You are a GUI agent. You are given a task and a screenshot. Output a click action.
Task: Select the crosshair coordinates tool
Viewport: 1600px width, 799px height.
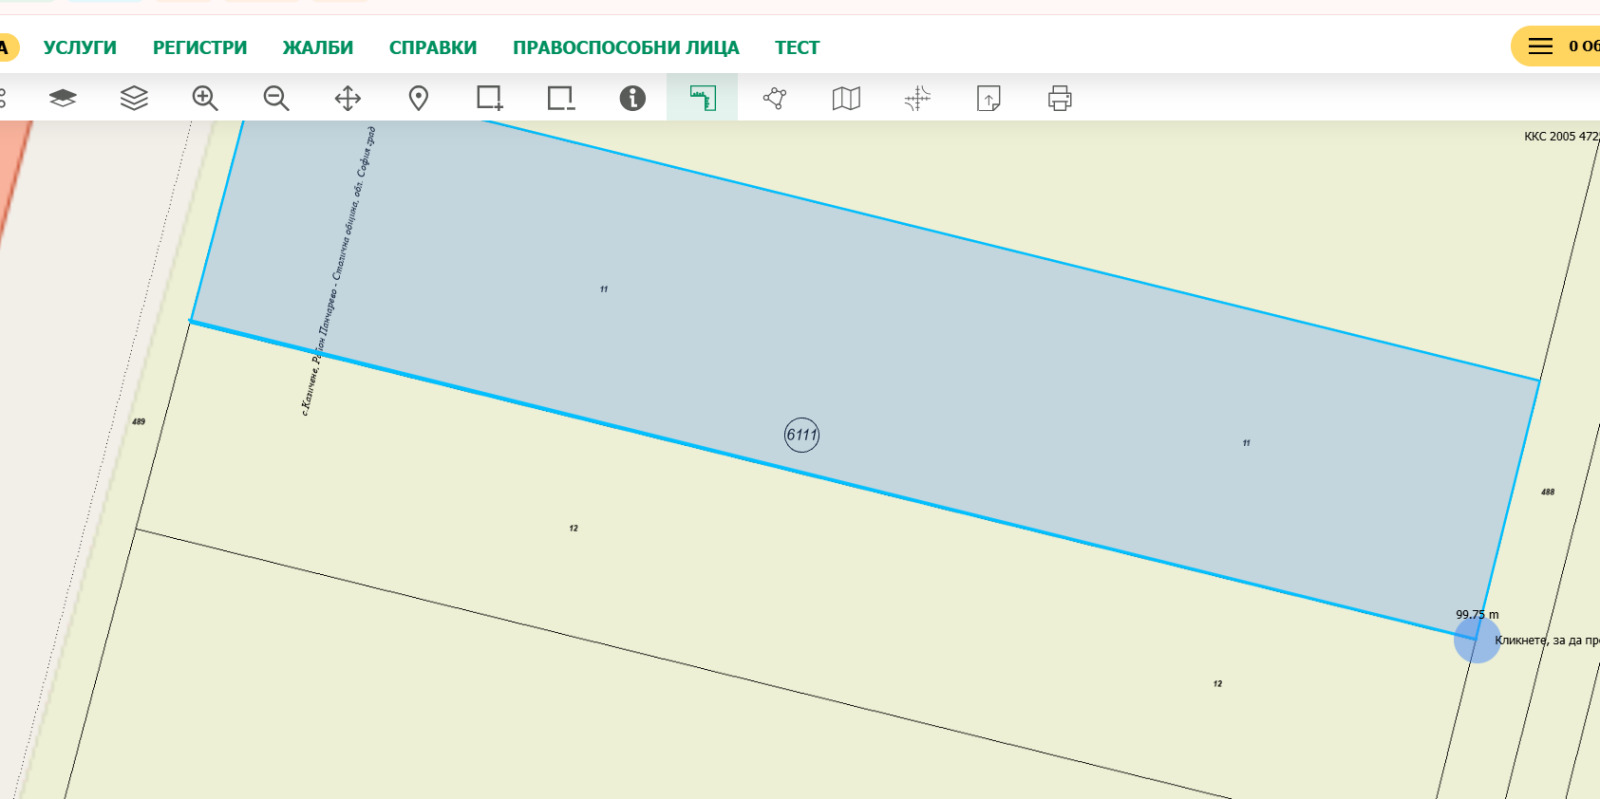917,98
